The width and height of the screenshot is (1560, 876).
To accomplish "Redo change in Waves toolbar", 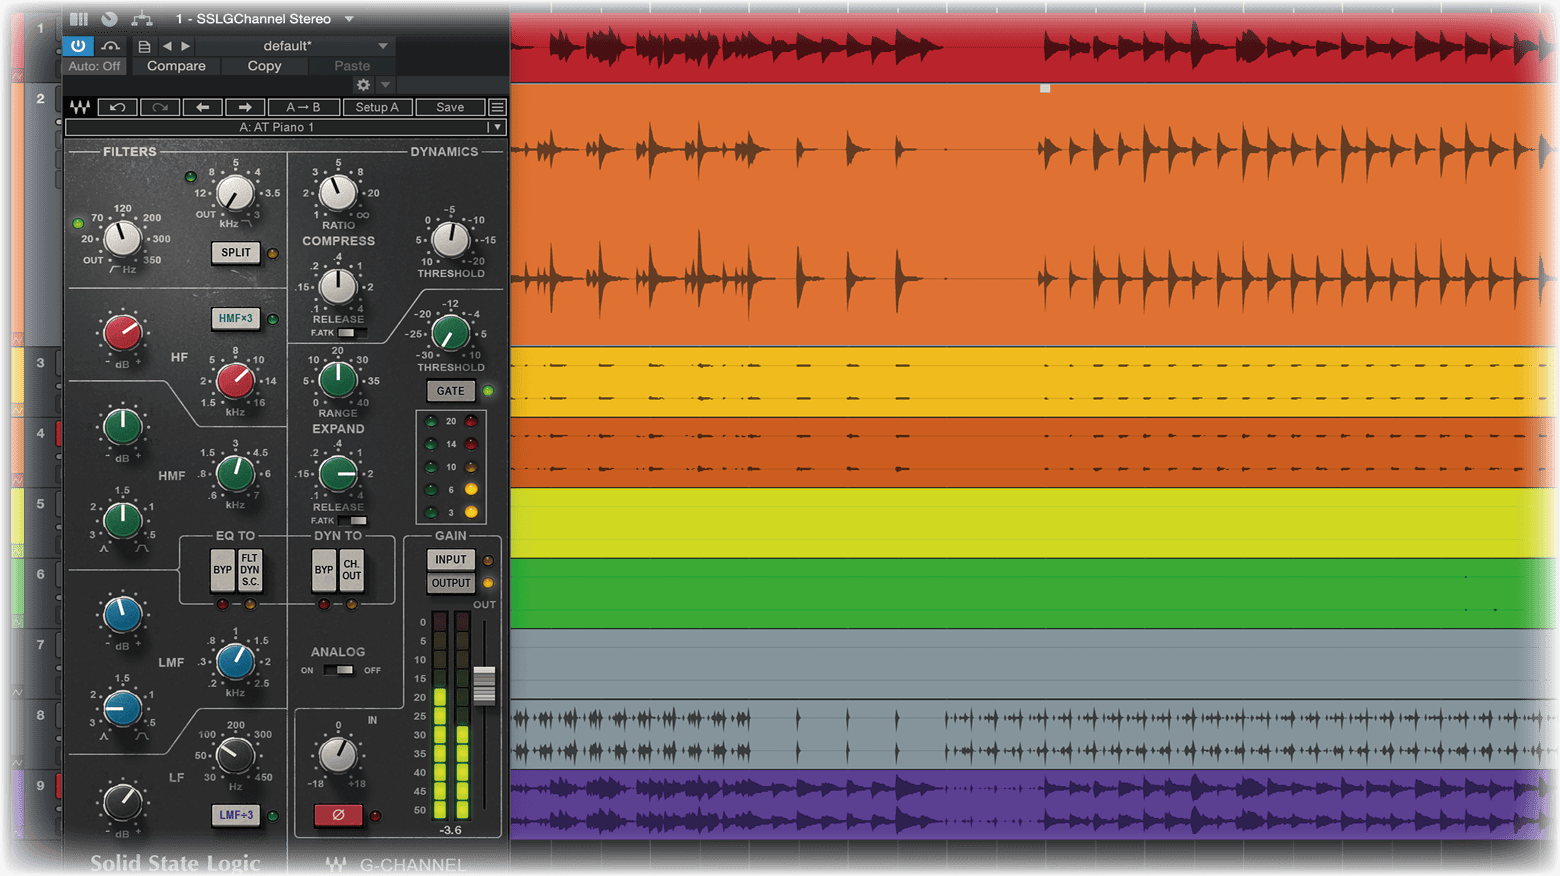I will click(x=159, y=107).
